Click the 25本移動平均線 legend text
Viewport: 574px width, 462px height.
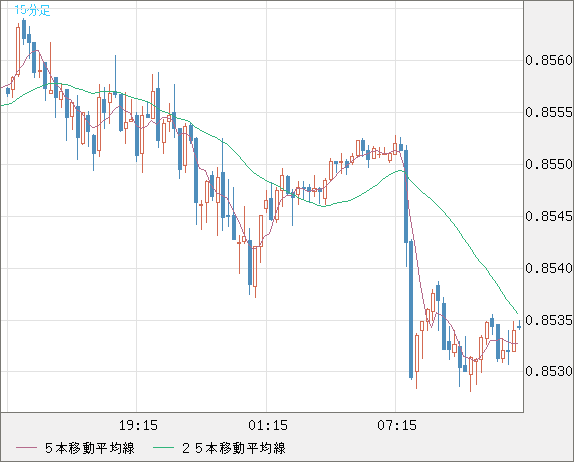[234, 448]
